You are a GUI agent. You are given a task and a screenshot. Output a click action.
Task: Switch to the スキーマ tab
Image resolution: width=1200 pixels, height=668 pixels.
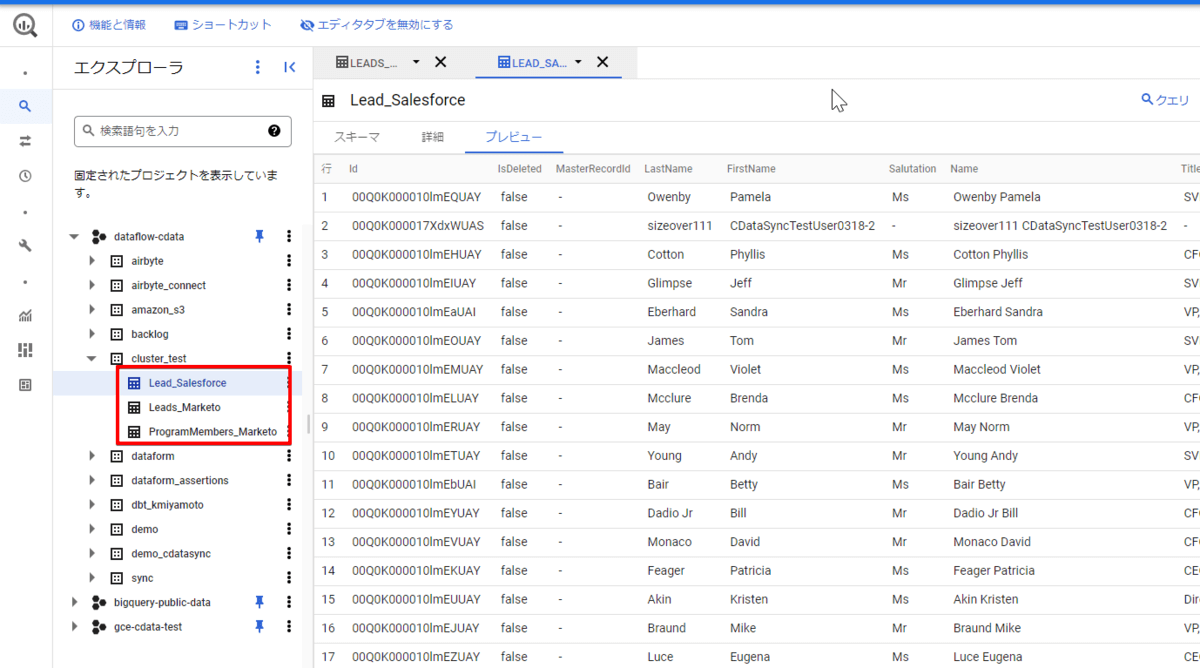[357, 137]
